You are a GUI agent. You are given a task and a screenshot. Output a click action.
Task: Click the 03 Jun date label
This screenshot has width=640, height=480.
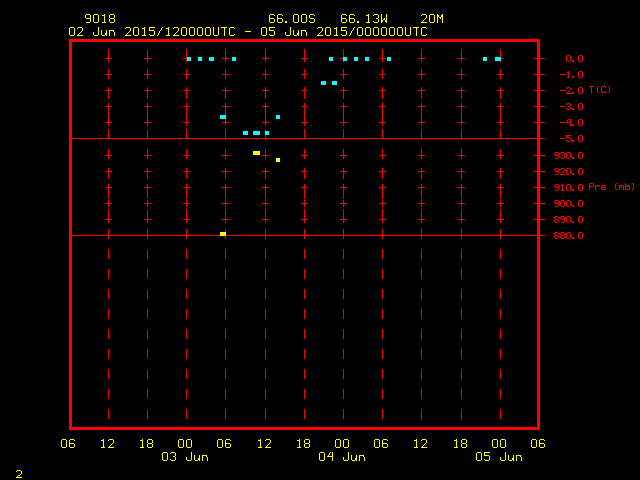tap(185, 457)
